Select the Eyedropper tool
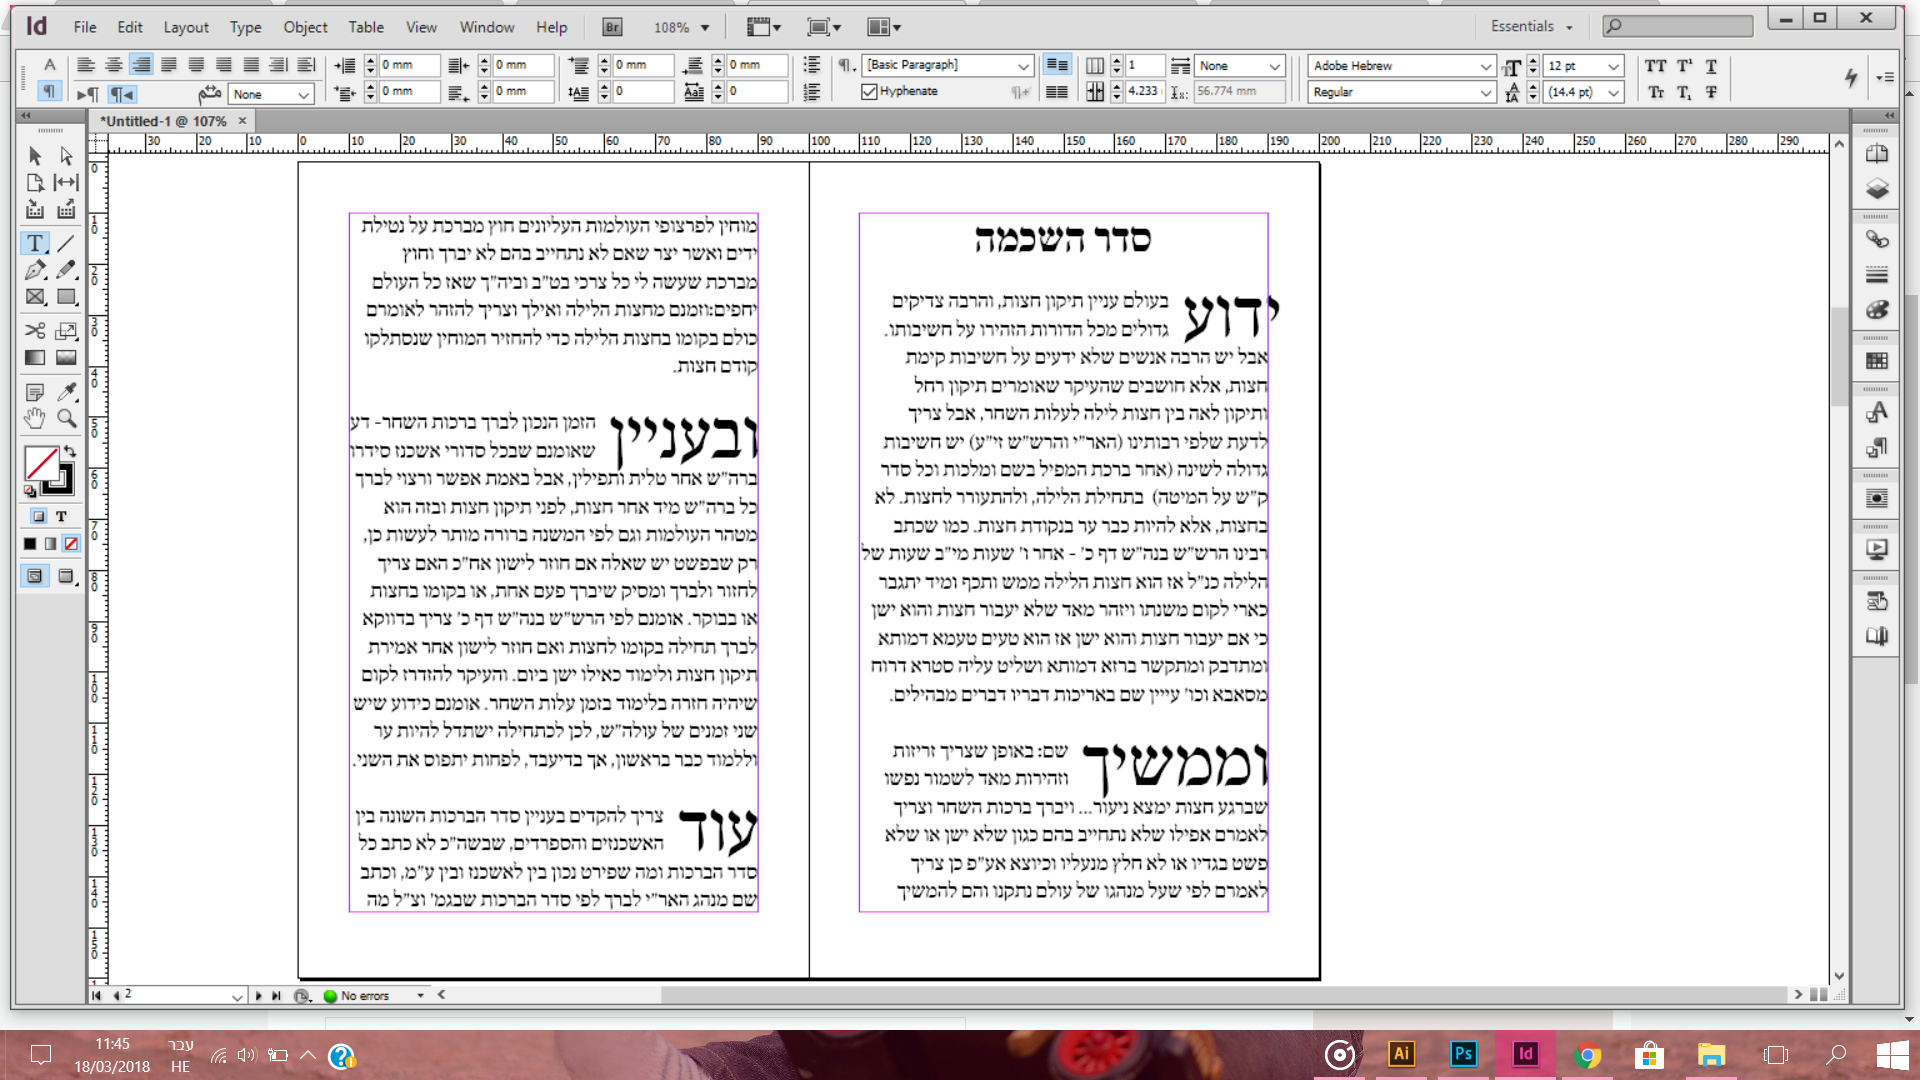The height and width of the screenshot is (1080, 1920). [x=66, y=391]
